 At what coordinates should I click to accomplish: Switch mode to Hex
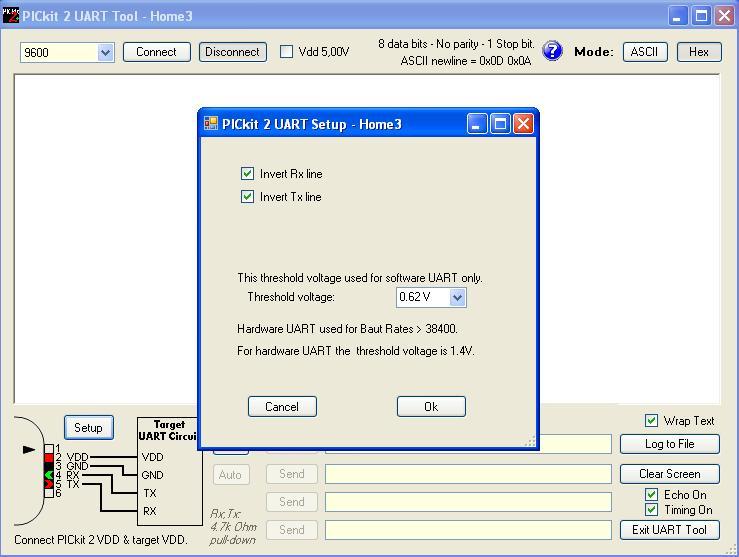click(698, 52)
